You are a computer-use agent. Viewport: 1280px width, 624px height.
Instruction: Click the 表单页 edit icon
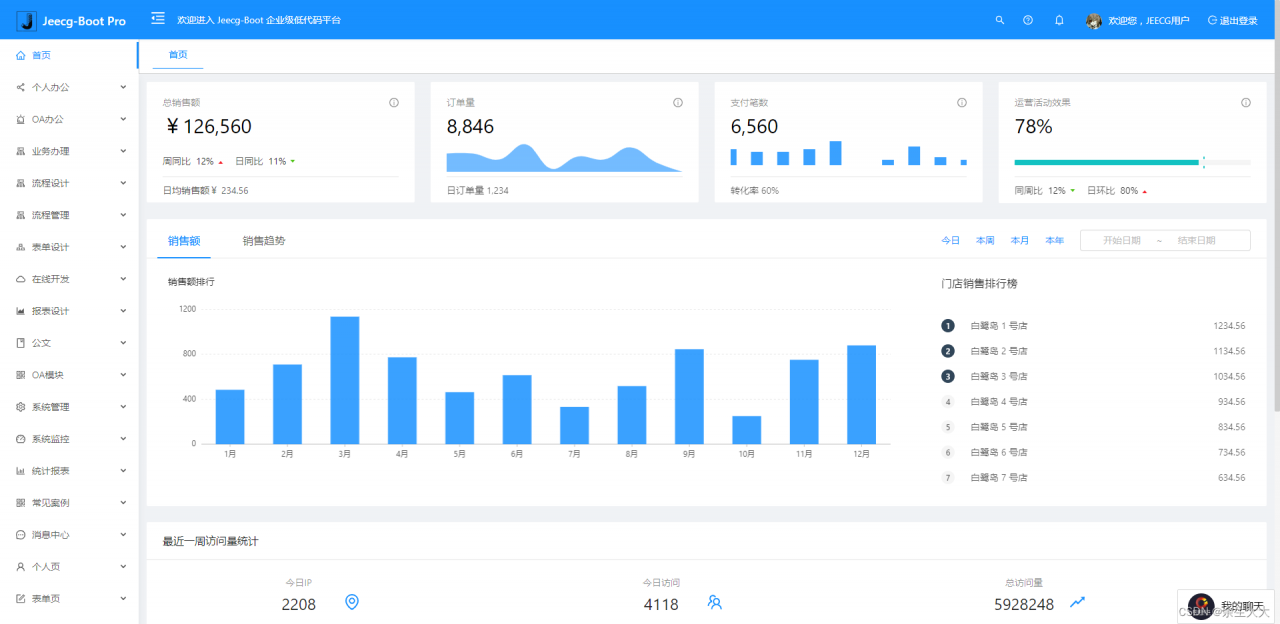[21, 599]
